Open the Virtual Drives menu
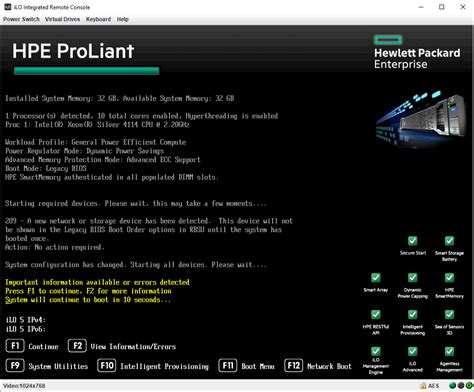 (x=62, y=19)
